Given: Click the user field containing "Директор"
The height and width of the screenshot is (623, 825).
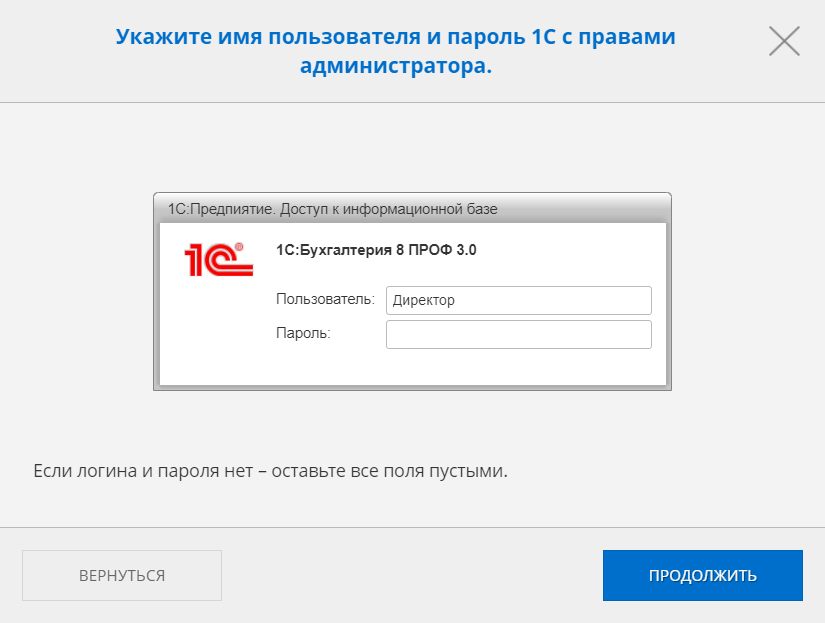Looking at the screenshot, I should [518, 300].
